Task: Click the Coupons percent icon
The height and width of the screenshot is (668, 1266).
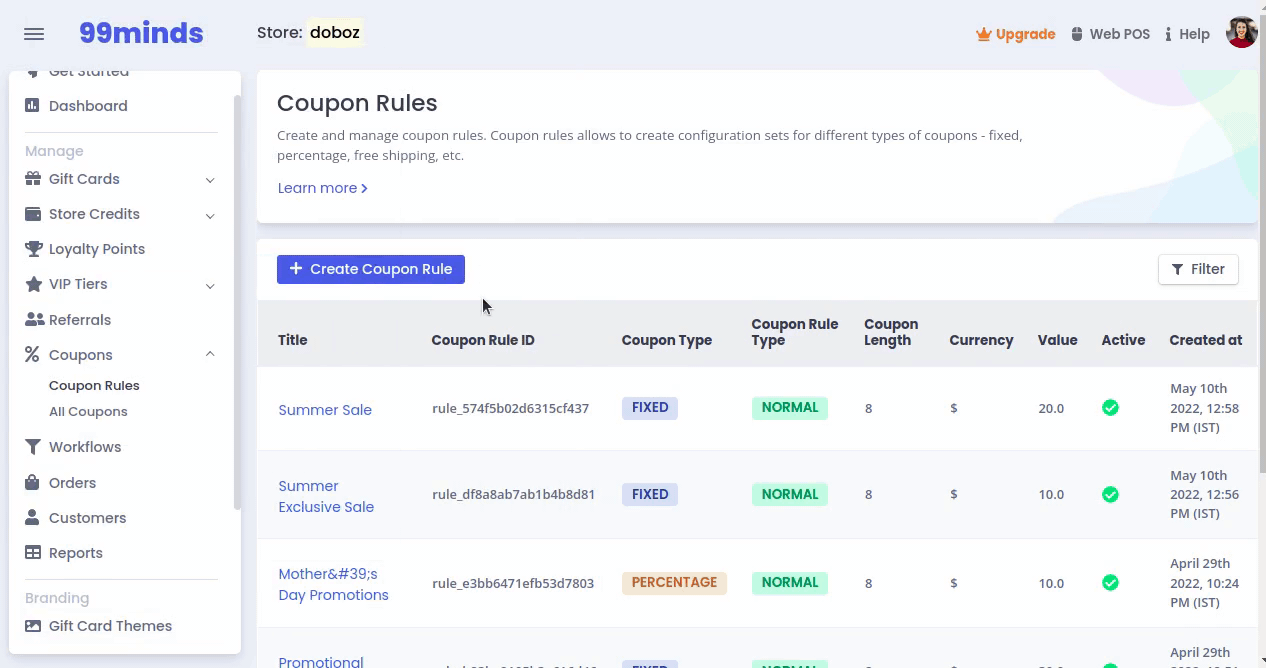Action: coord(32,355)
